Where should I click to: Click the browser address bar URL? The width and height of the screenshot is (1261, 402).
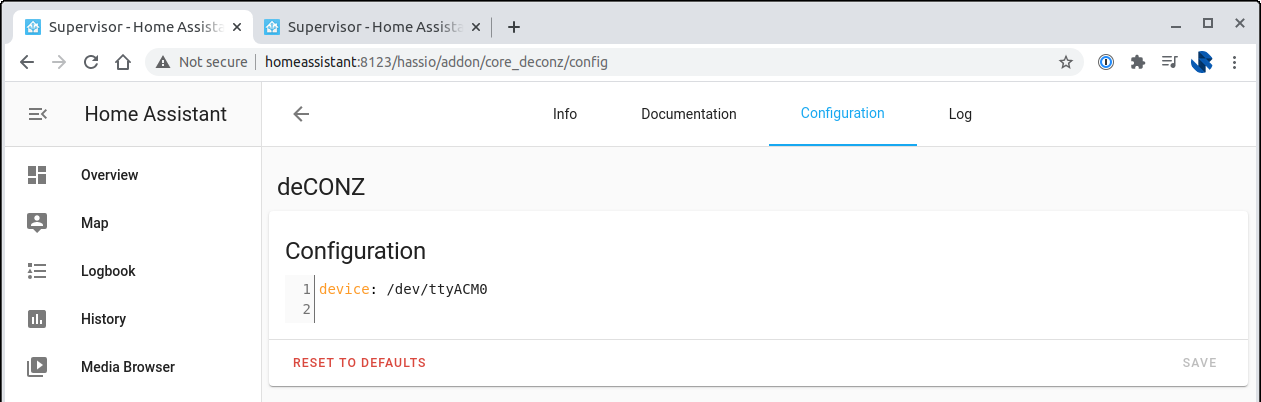pyautogui.click(x=436, y=62)
